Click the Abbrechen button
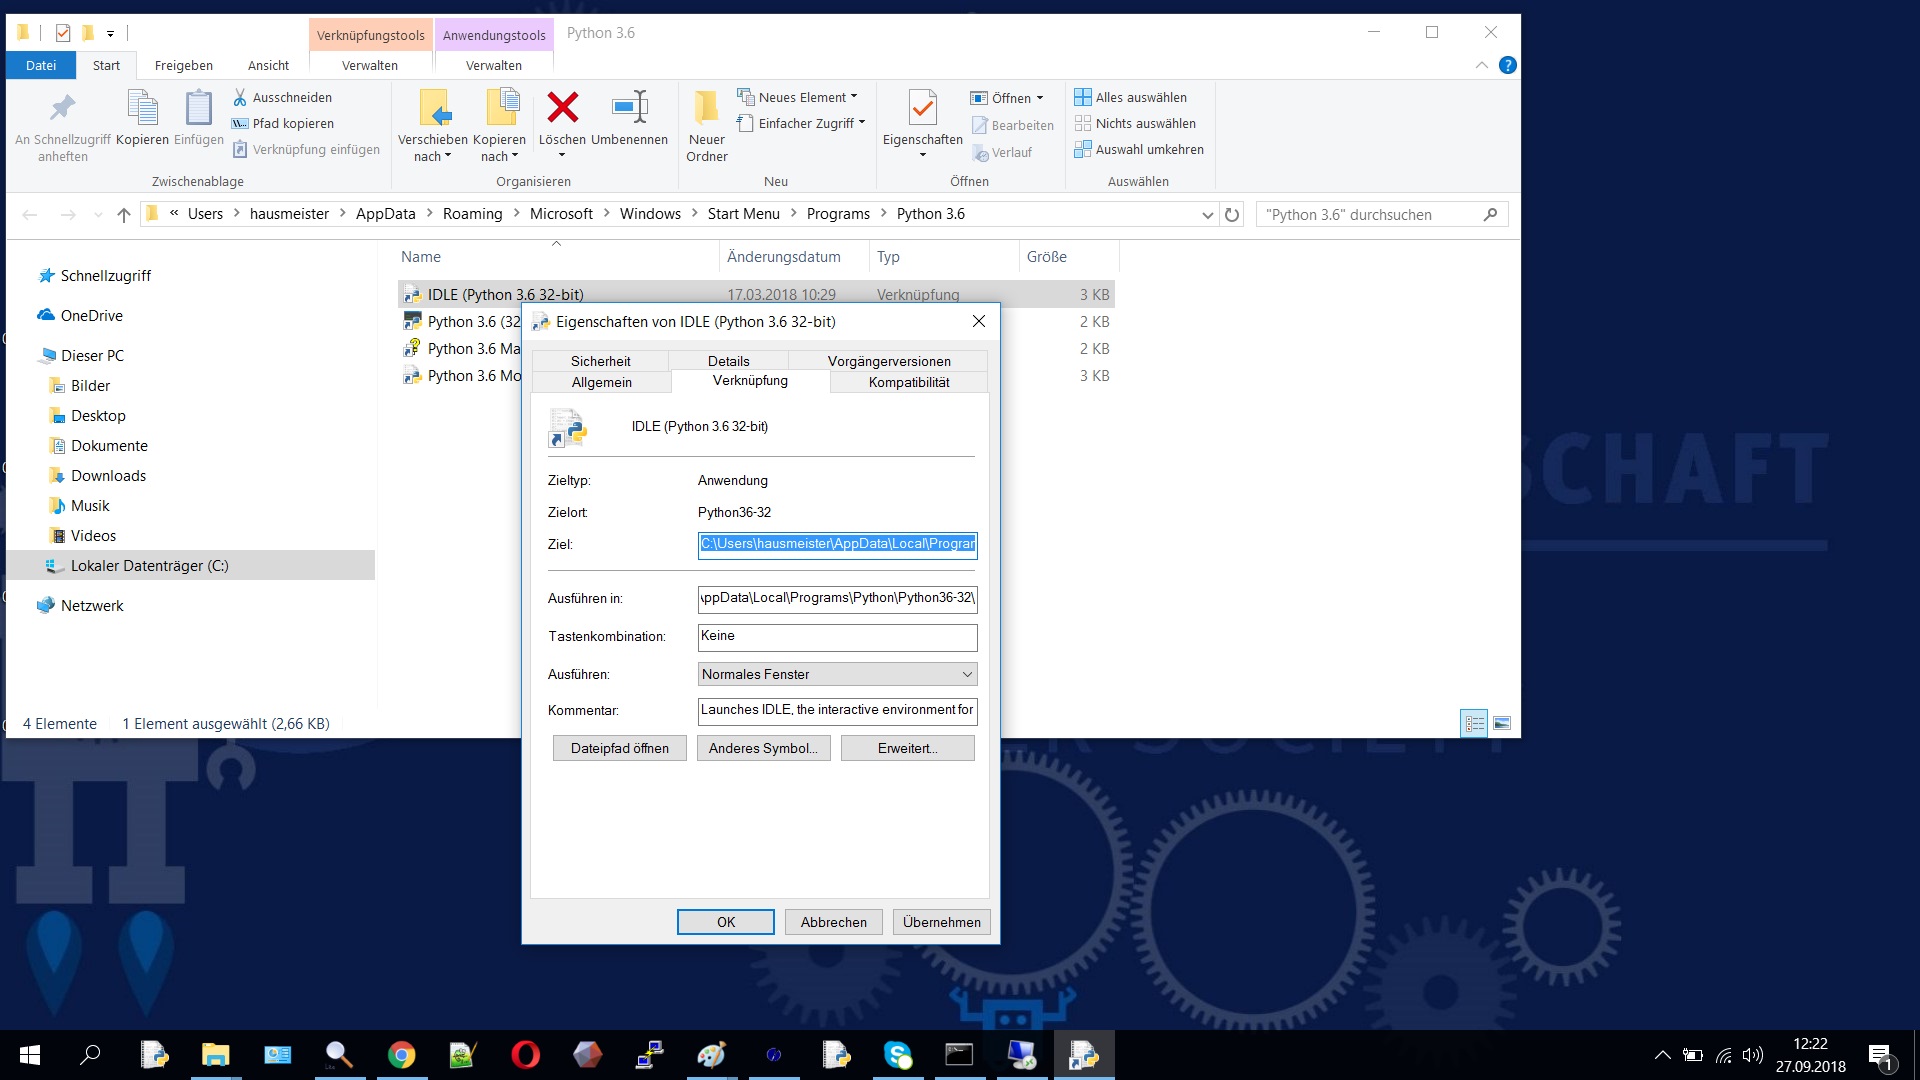This screenshot has height=1080, width=1920. [x=834, y=922]
